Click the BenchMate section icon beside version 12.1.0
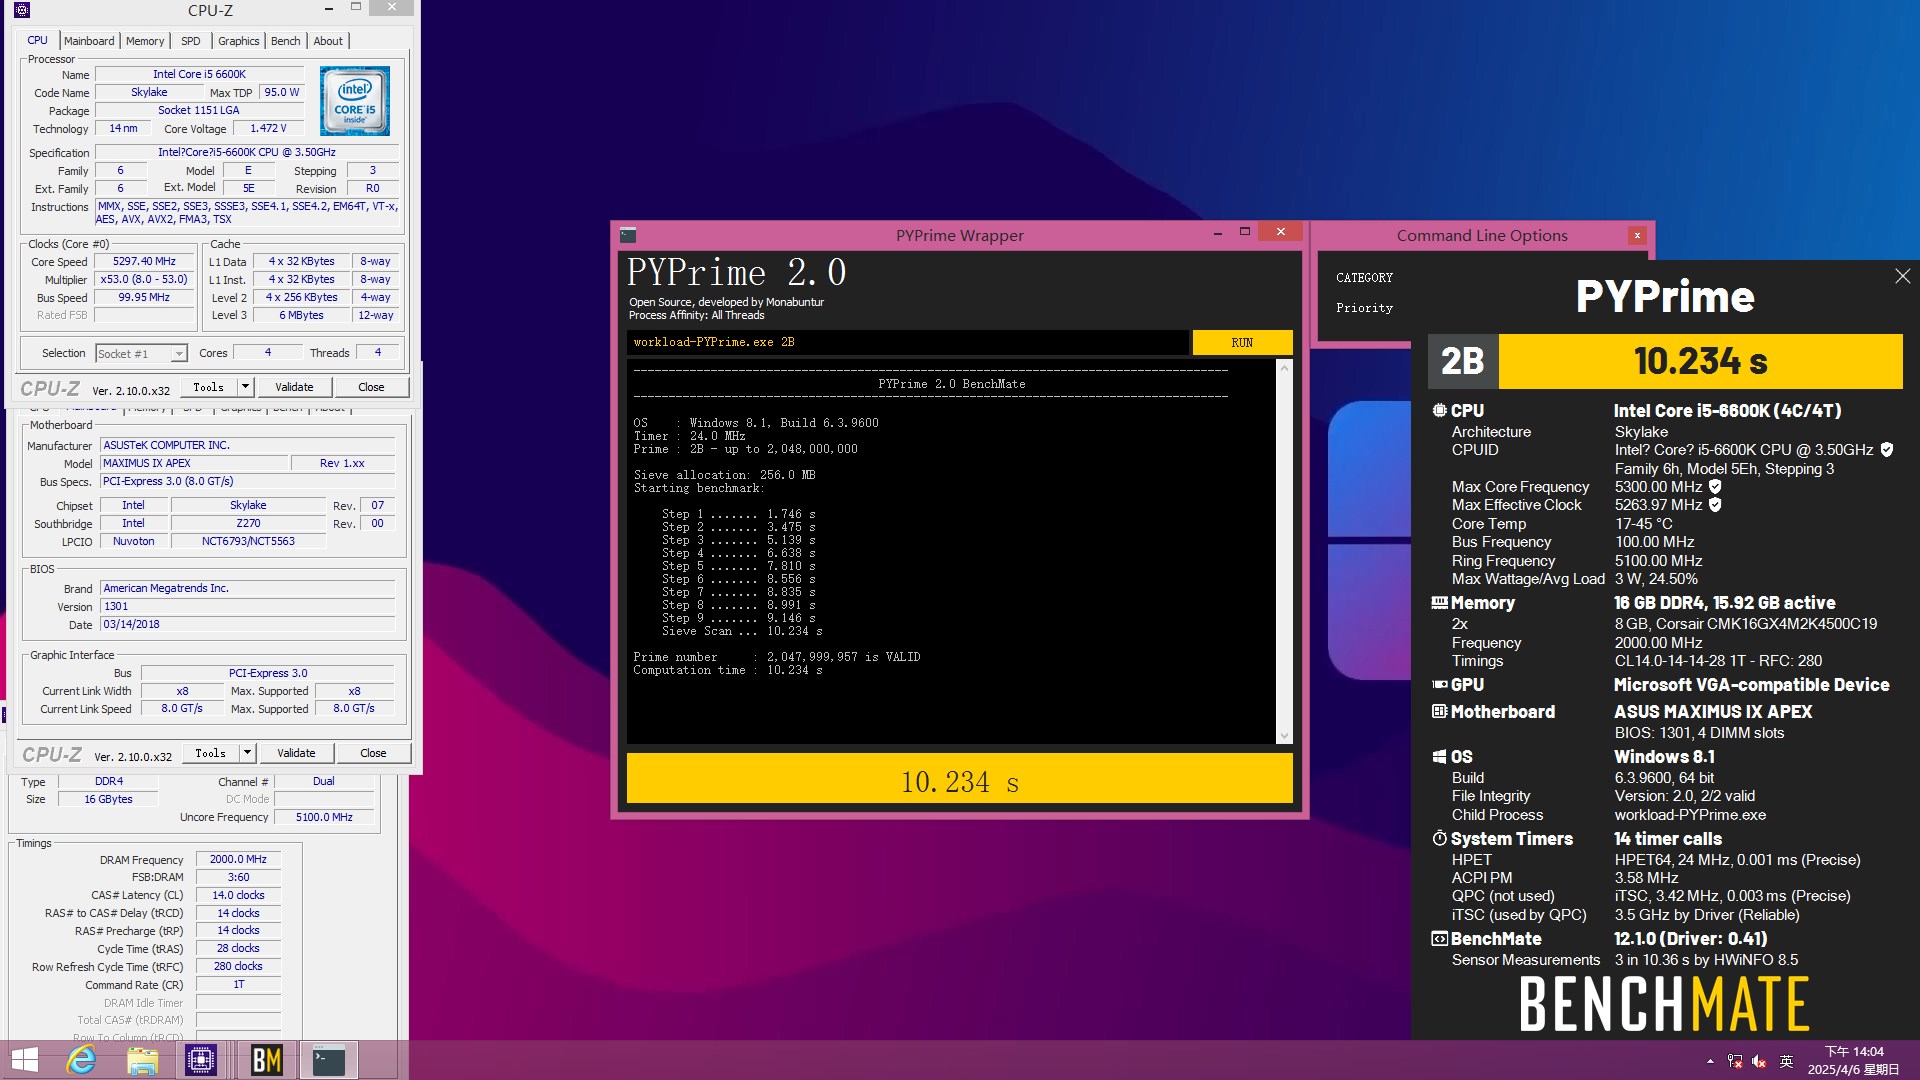The image size is (1920, 1080). point(1439,939)
